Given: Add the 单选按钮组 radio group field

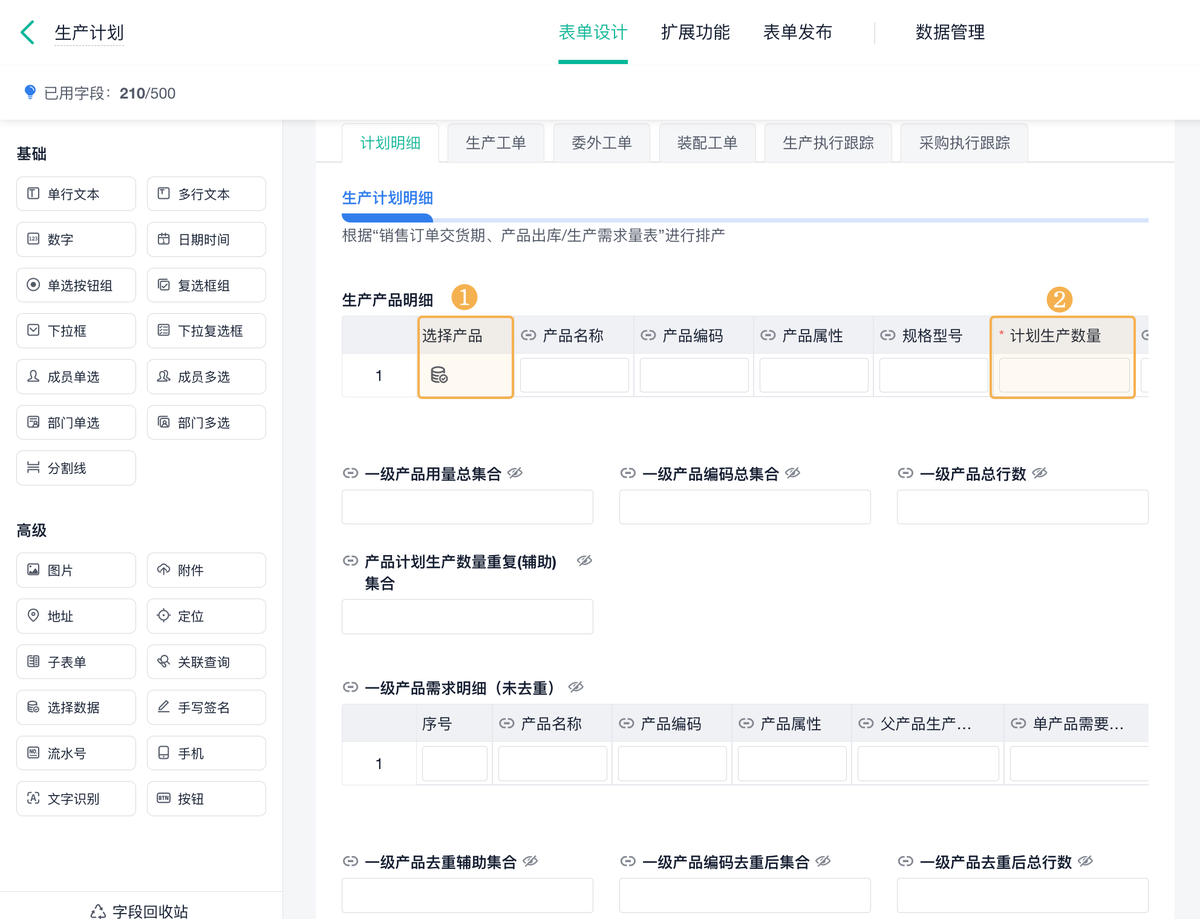Looking at the screenshot, I should 76,285.
